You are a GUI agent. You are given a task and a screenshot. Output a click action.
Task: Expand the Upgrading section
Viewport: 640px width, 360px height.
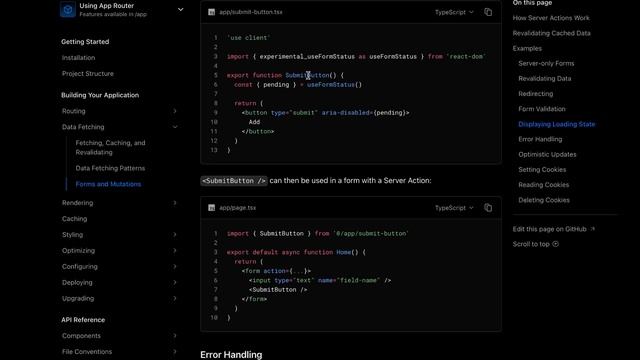coord(175,298)
